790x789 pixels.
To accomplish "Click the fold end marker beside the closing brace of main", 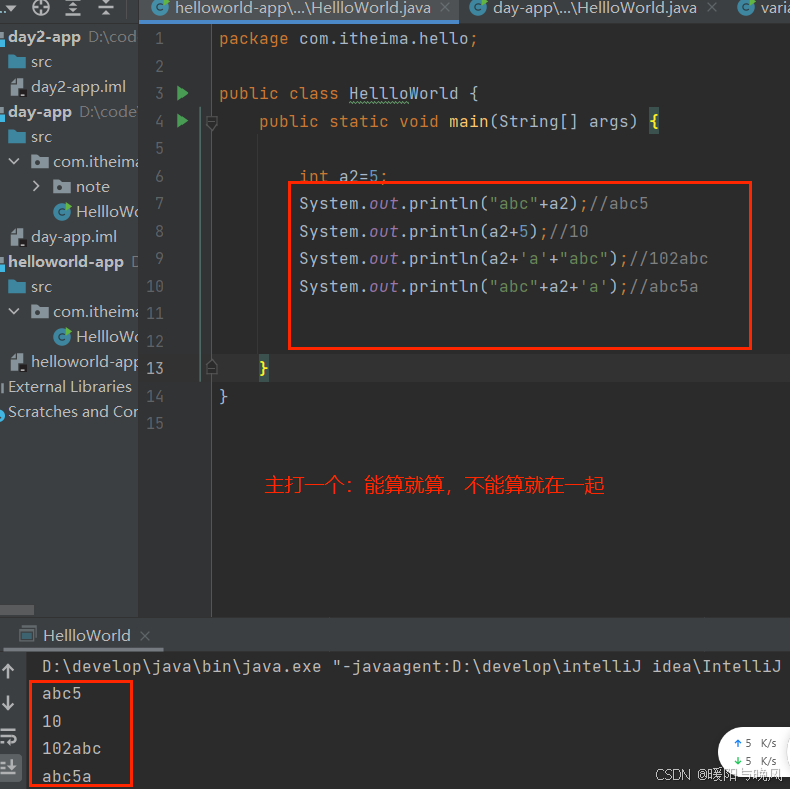I will click(212, 368).
